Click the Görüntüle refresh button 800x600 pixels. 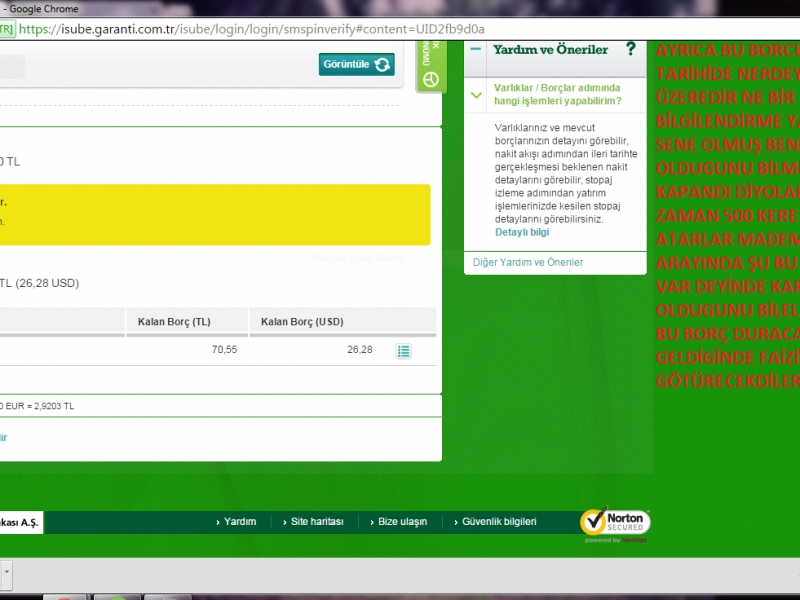pos(356,64)
